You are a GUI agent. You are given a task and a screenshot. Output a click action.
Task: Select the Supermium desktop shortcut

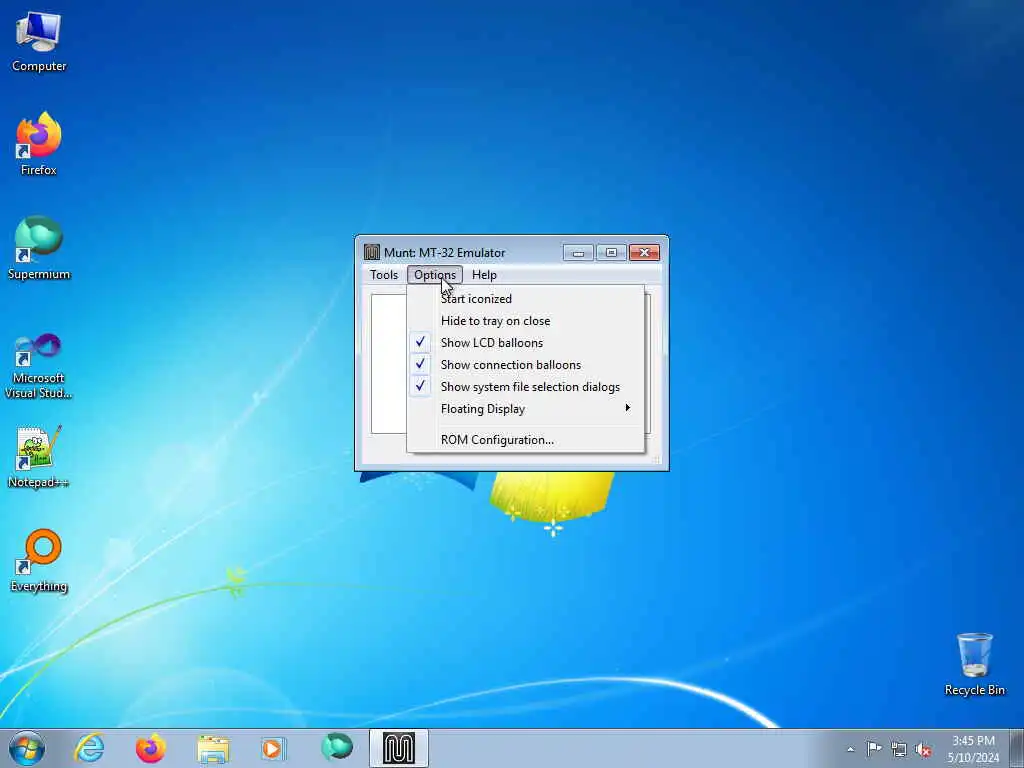[39, 248]
